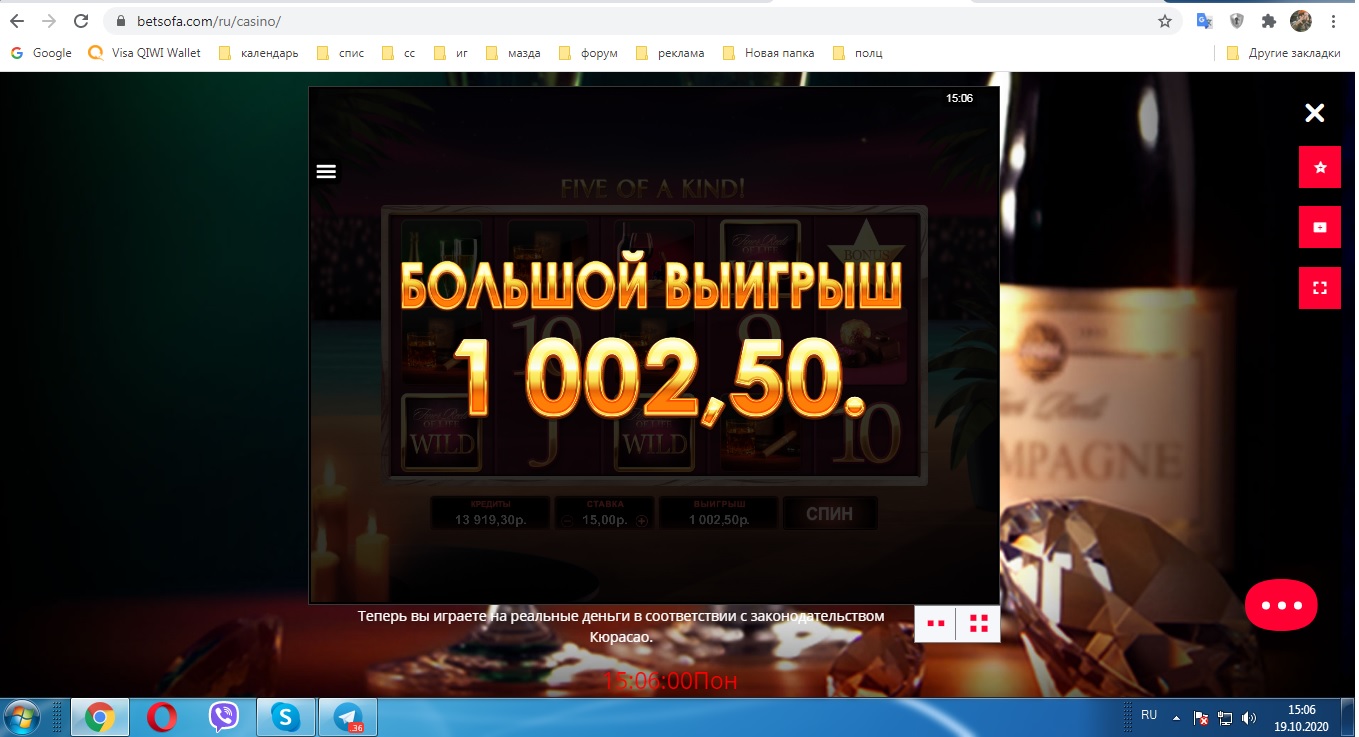Open the Chrome extensions puzzle menu
The image size is (1359, 737).
1269,21
